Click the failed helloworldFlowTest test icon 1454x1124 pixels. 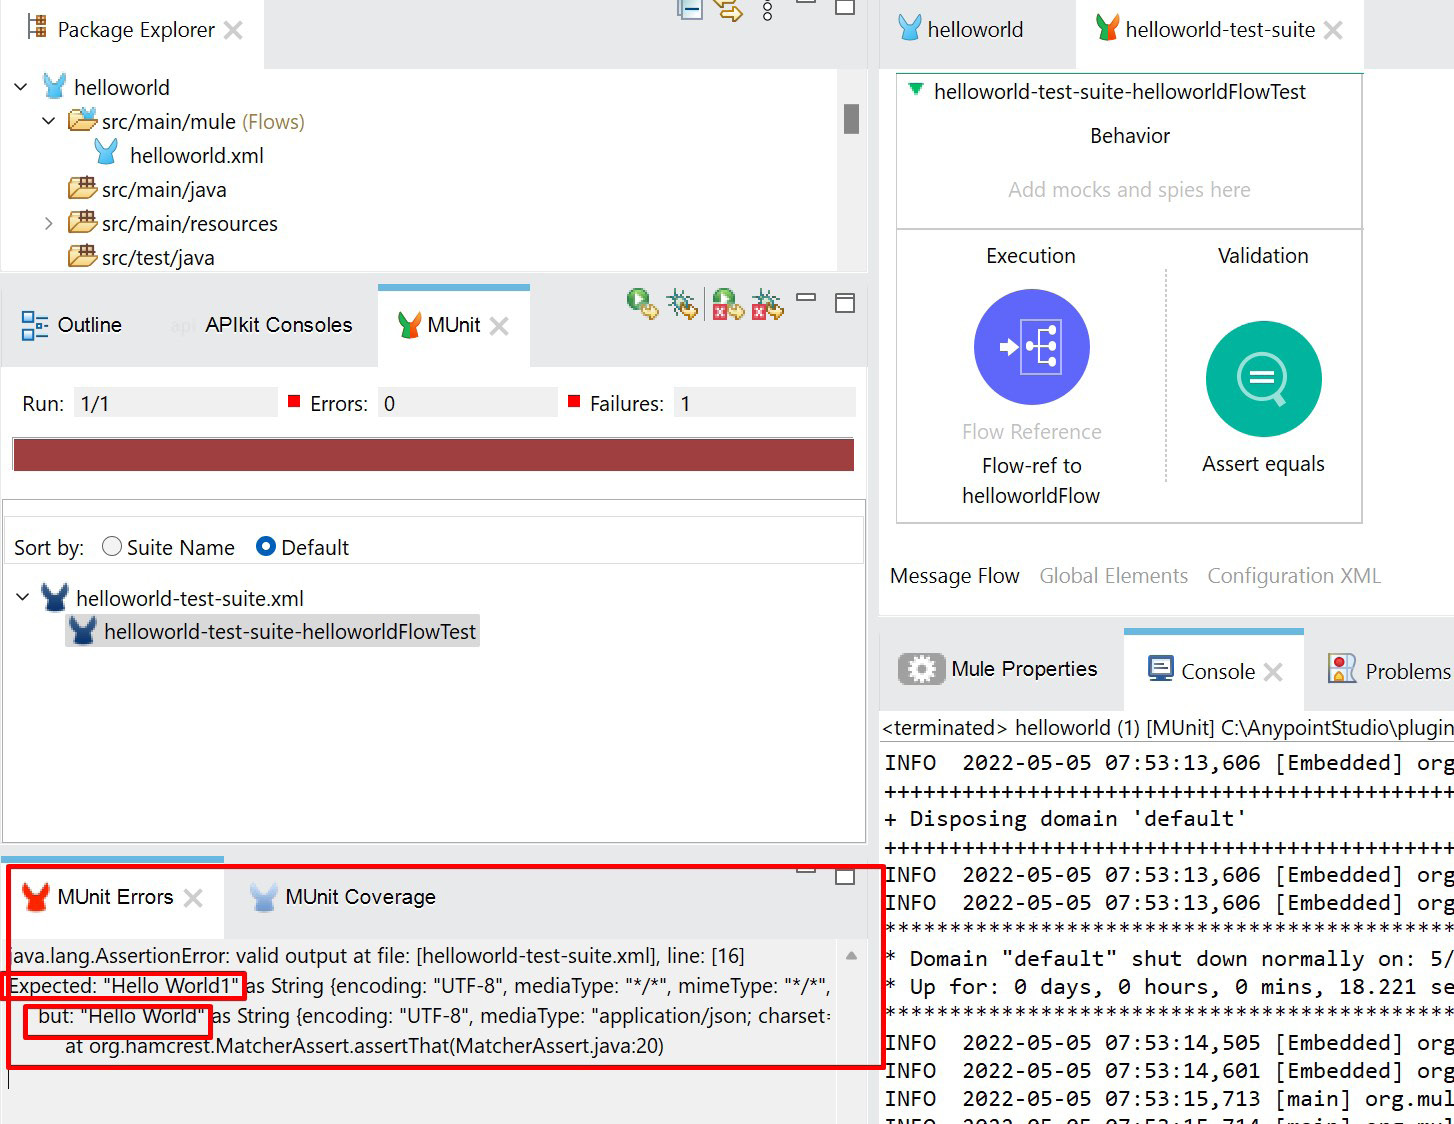coord(83,631)
